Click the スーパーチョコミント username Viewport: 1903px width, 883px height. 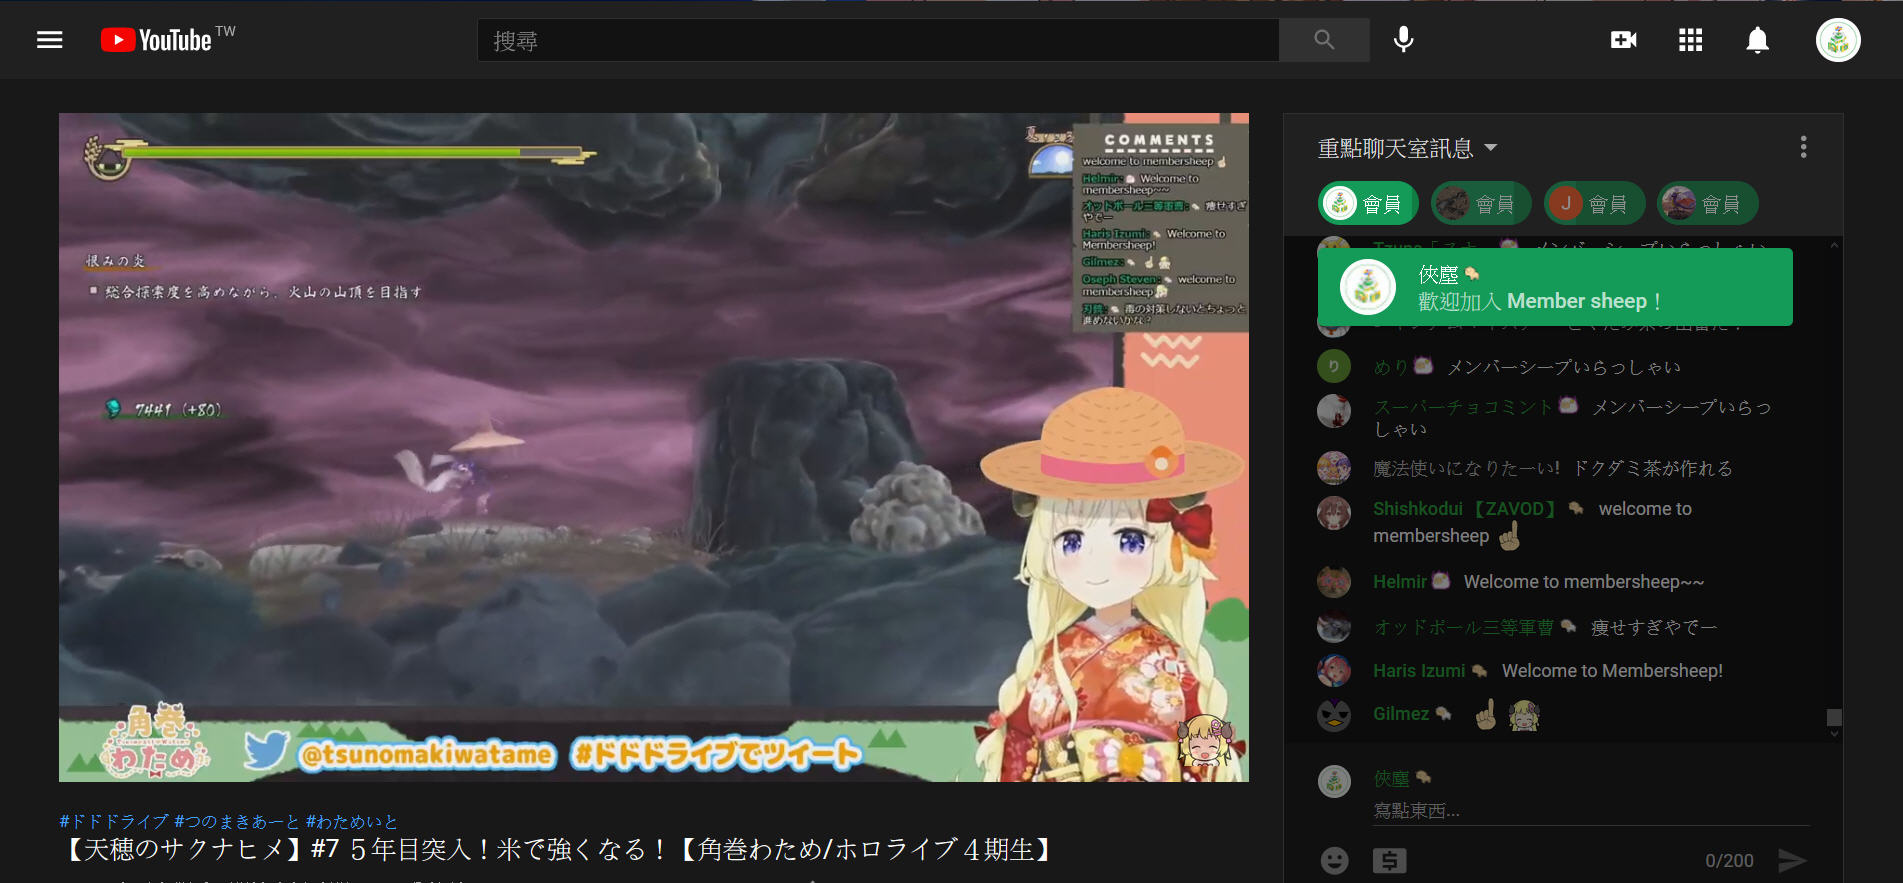[x=1464, y=407]
